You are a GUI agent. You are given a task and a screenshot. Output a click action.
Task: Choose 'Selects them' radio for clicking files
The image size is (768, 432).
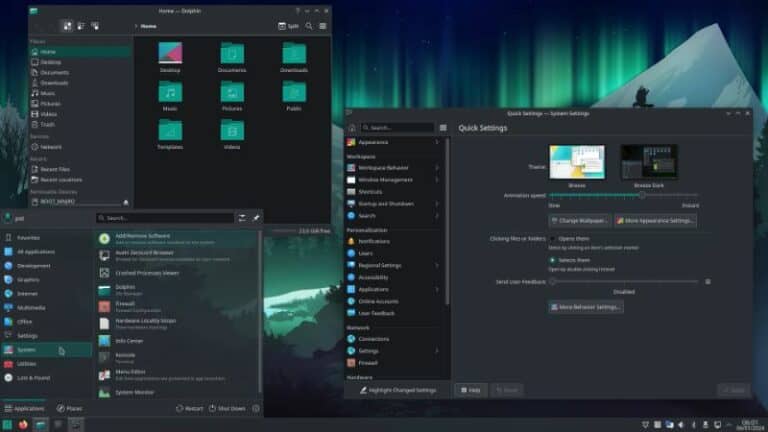coord(552,260)
